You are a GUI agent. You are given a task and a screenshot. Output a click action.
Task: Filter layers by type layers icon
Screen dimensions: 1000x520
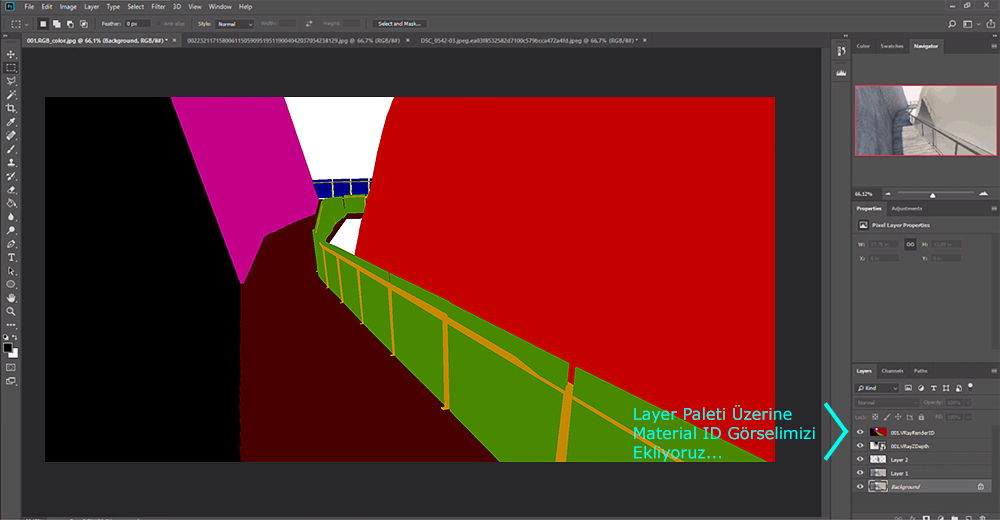click(x=932, y=387)
